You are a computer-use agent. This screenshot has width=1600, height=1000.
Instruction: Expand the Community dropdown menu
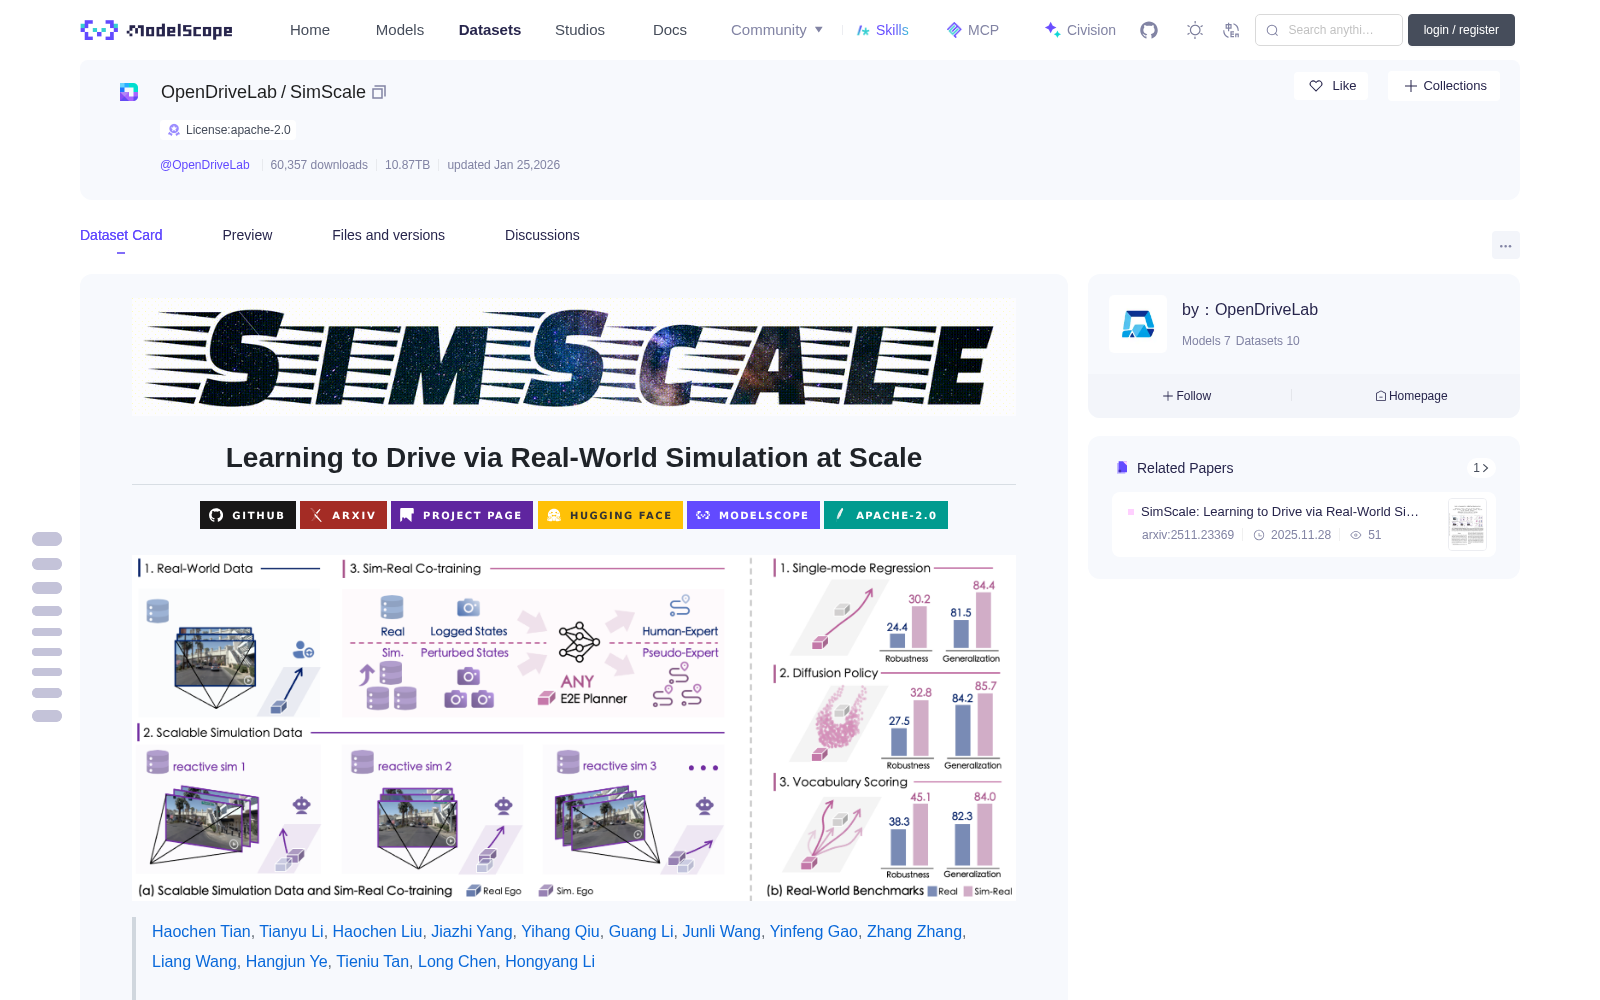click(x=777, y=30)
